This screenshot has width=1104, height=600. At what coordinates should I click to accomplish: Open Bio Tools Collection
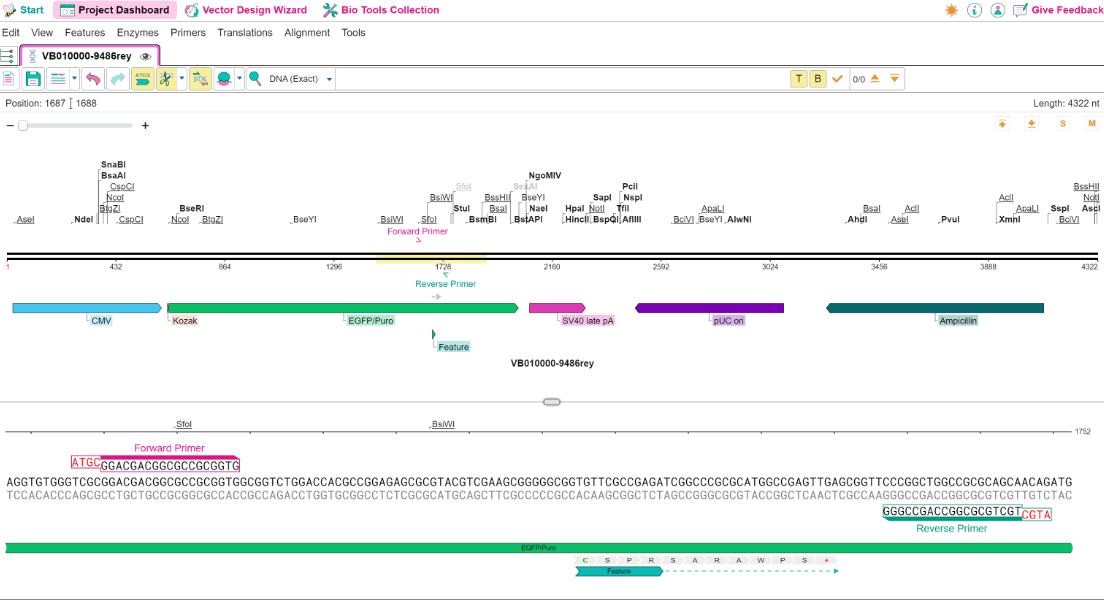pos(381,10)
